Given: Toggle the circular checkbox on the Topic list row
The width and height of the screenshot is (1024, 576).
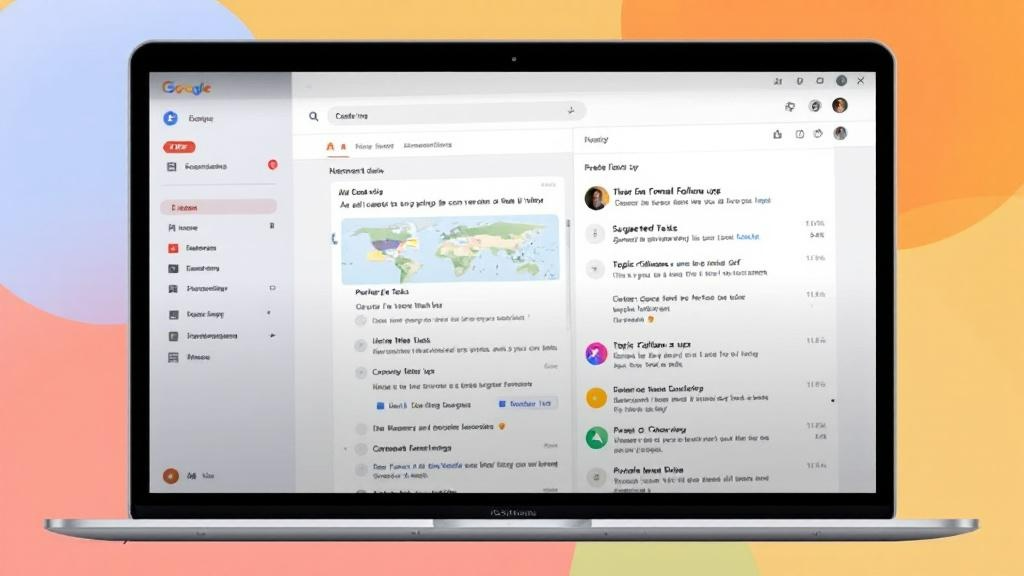Looking at the screenshot, I should pyautogui.click(x=595, y=268).
